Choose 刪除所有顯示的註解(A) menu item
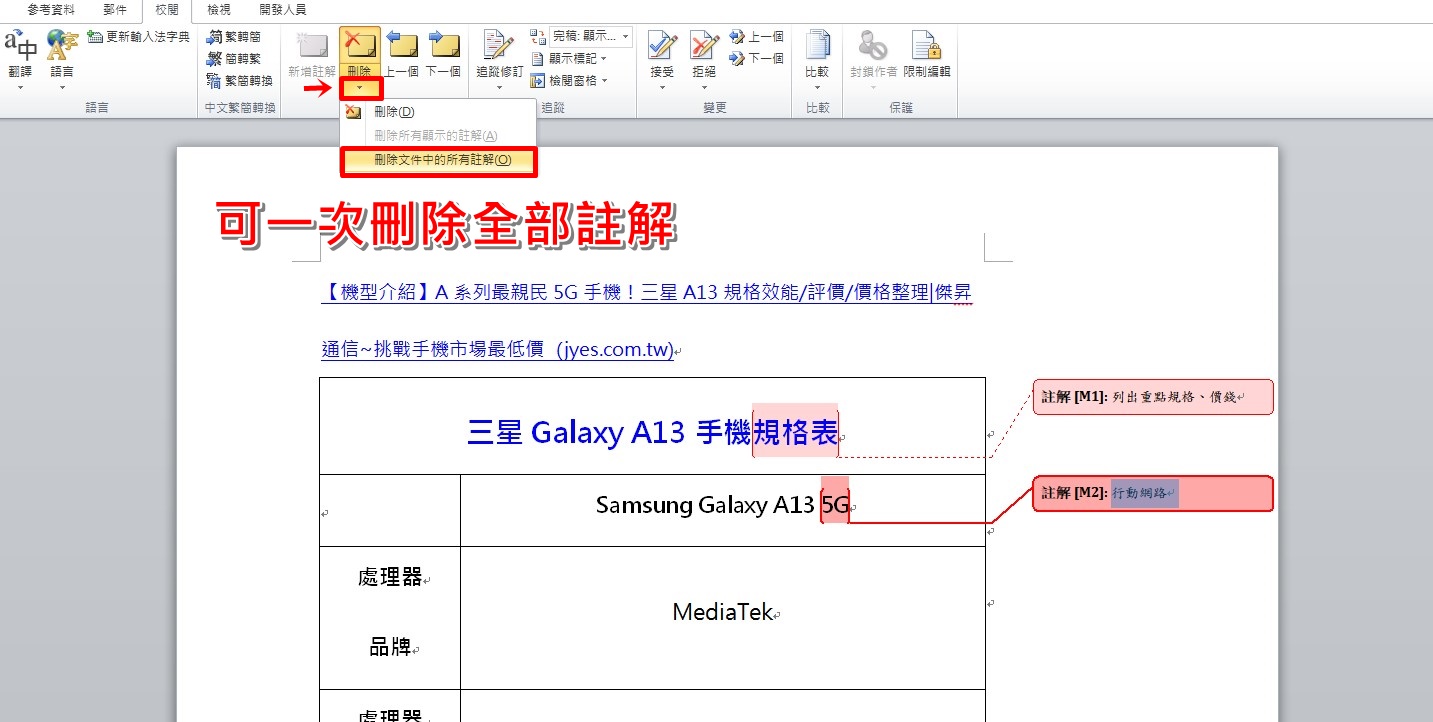Screen dimensions: 1433x722 tap(438, 135)
